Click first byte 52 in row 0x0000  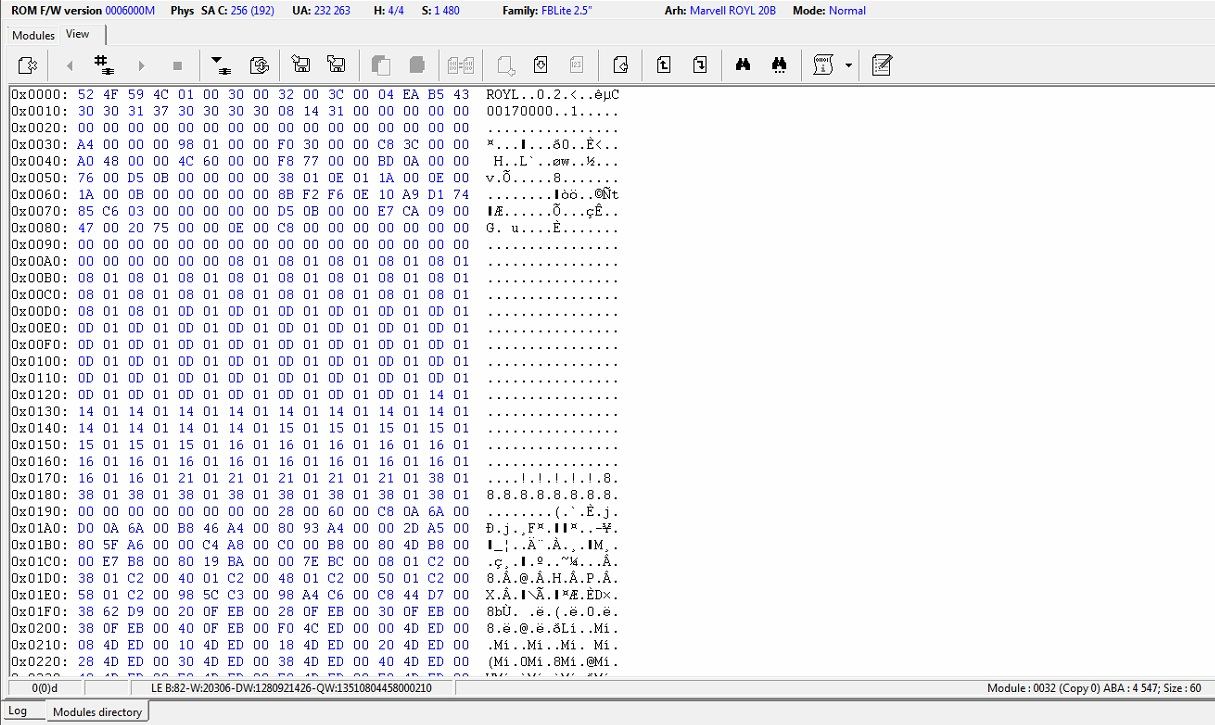pyautogui.click(x=85, y=94)
